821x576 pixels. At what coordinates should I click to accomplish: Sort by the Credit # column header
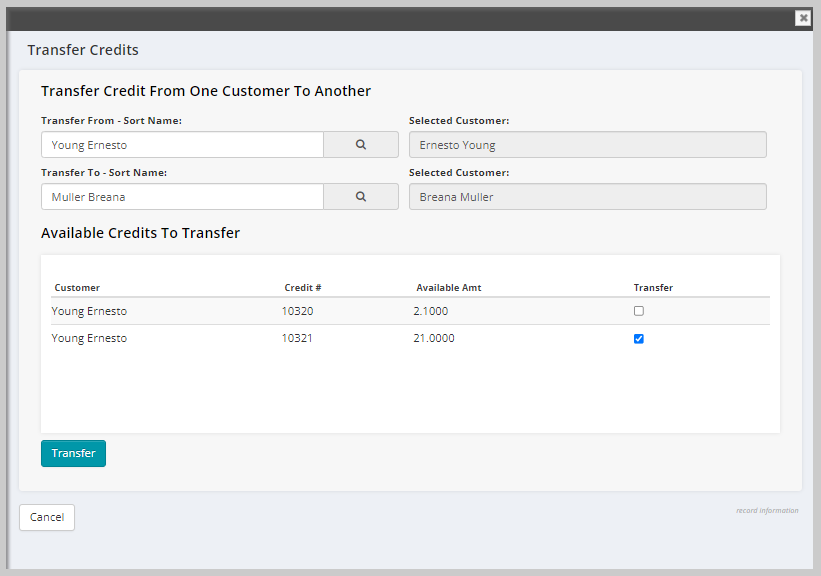point(303,288)
